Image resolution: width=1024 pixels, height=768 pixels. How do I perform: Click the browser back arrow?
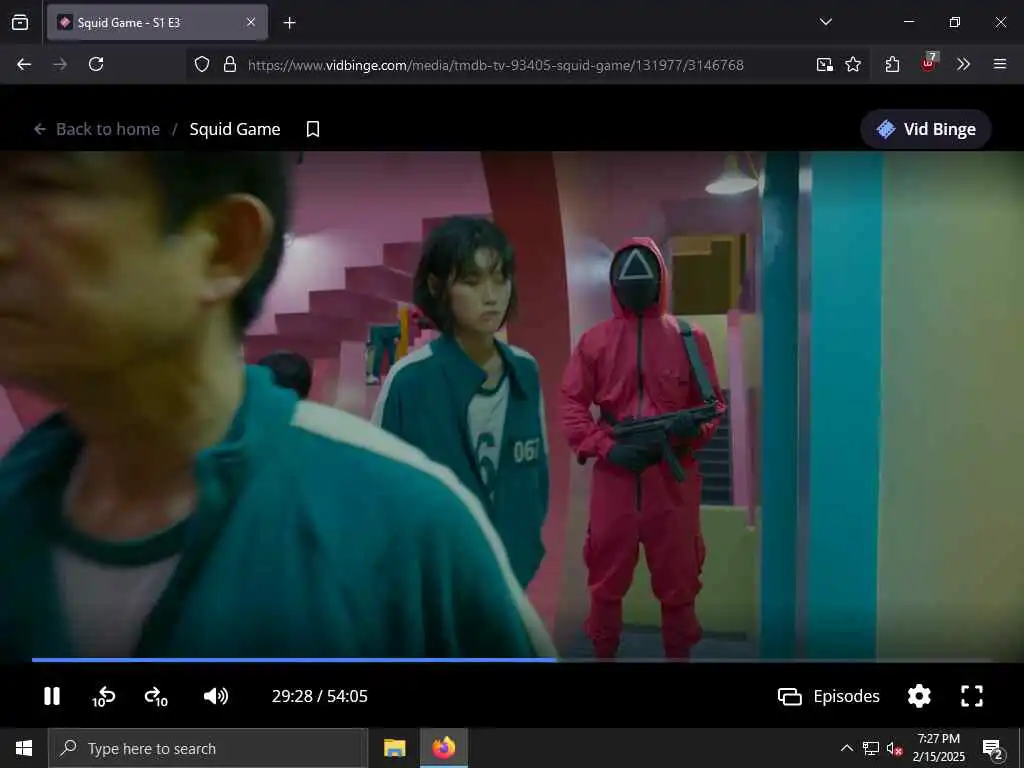[24, 64]
